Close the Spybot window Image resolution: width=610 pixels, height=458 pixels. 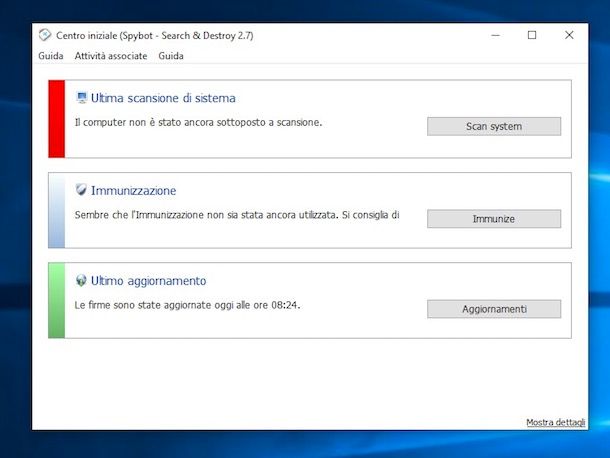tap(569, 35)
